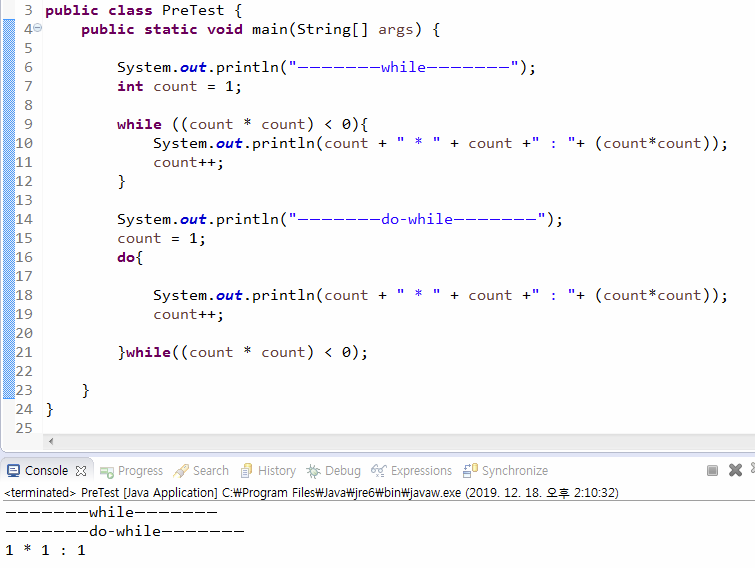Image resolution: width=755 pixels, height=568 pixels.
Task: Click 'count++;' on line 19
Action: pos(188,315)
